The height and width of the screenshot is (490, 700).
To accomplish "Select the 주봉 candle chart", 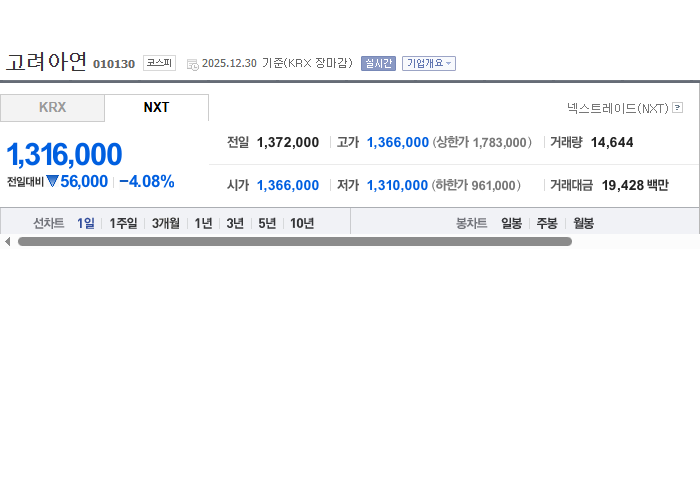I will click(x=547, y=223).
